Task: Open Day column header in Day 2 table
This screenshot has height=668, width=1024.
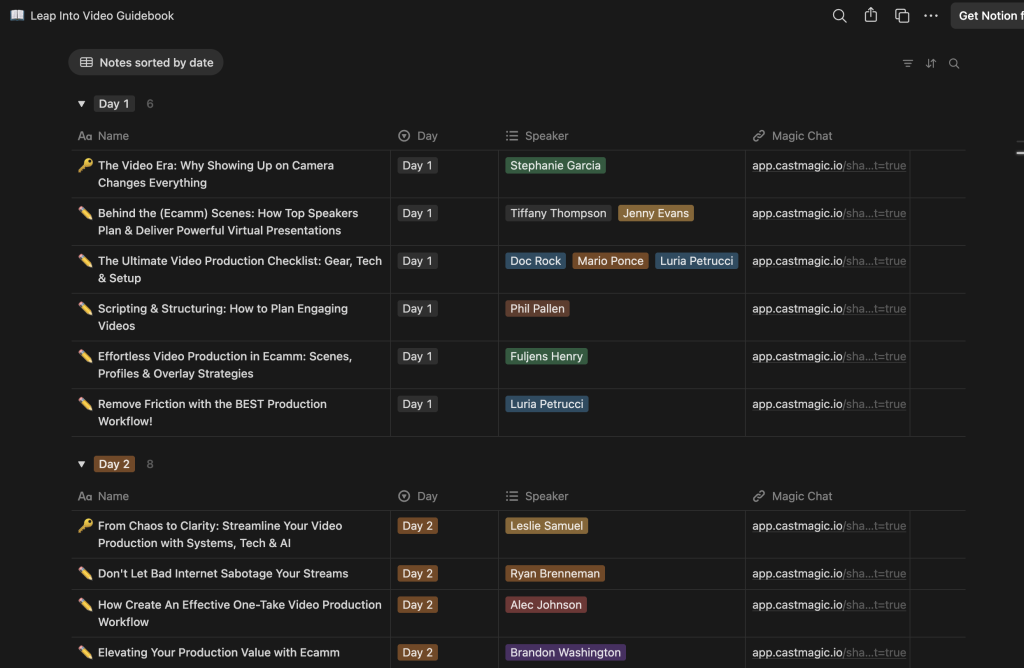Action: coord(418,496)
